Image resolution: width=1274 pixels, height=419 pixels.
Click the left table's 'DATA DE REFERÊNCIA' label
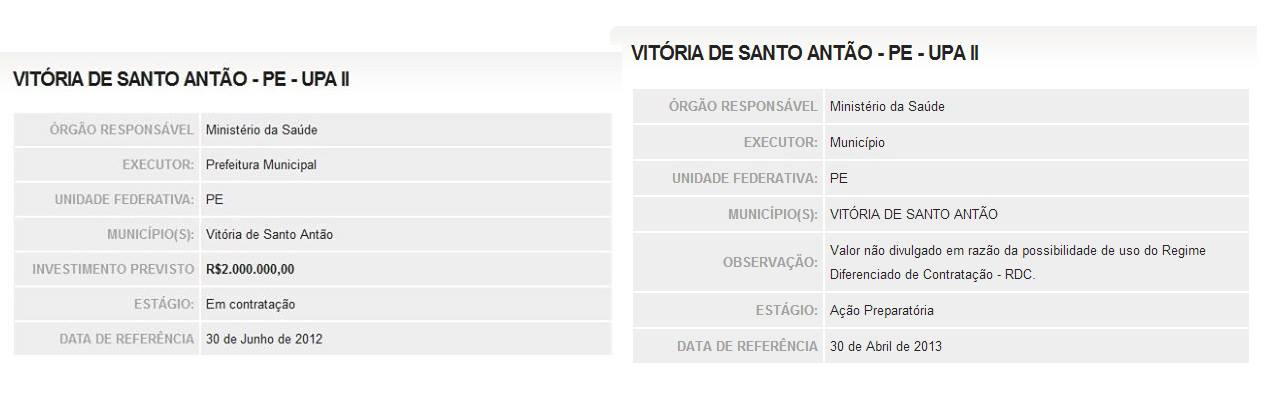click(127, 339)
